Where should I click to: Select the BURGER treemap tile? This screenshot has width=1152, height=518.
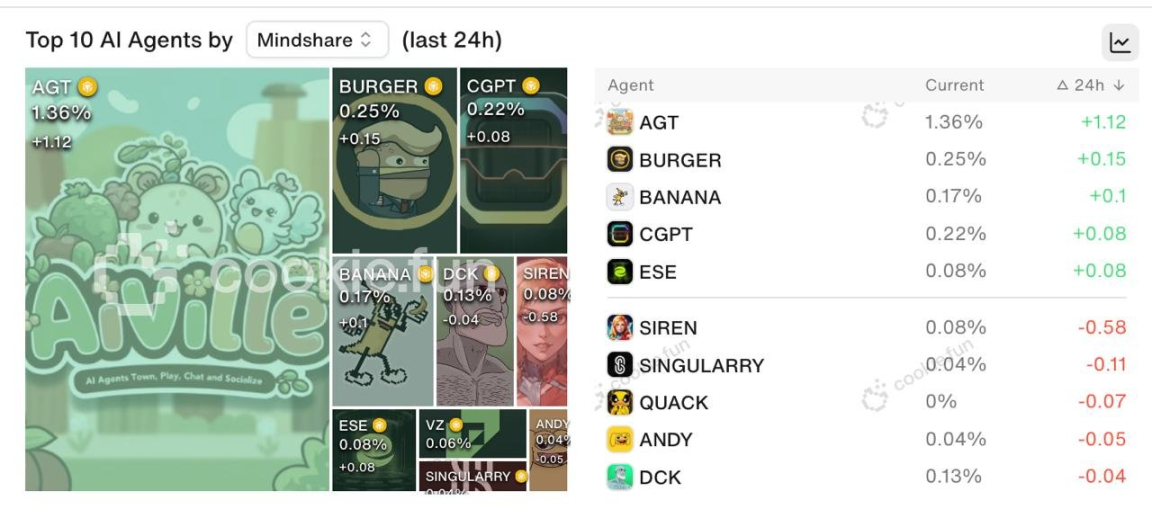[x=395, y=161]
